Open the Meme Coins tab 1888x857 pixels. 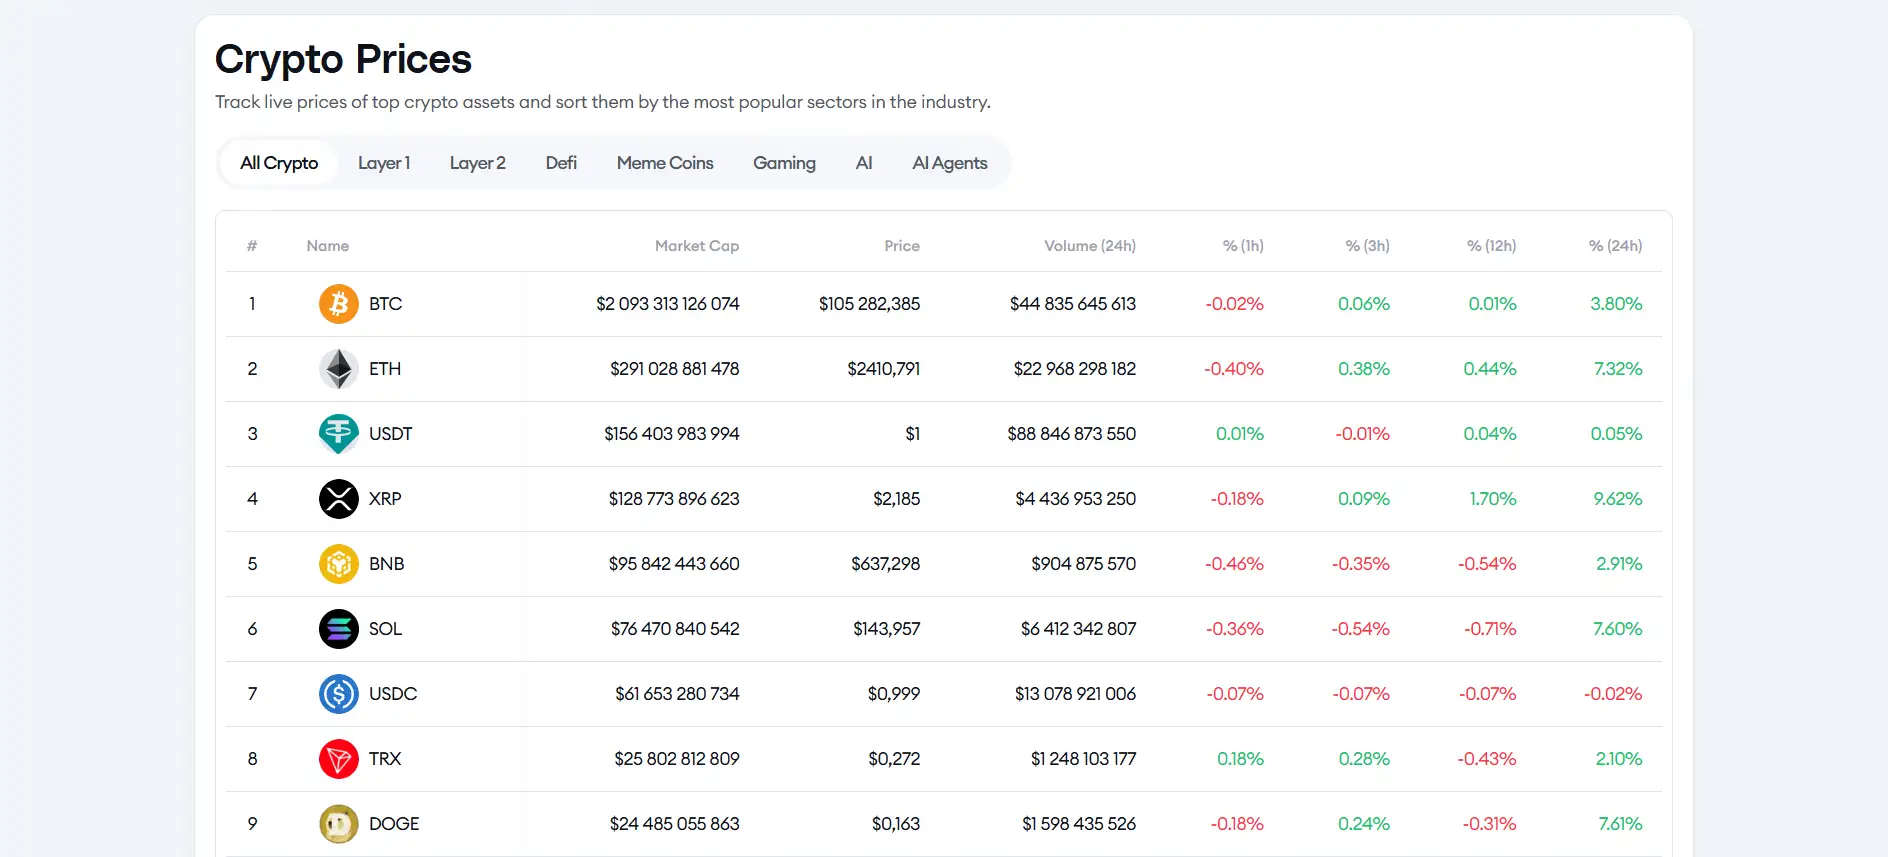pyautogui.click(x=664, y=163)
